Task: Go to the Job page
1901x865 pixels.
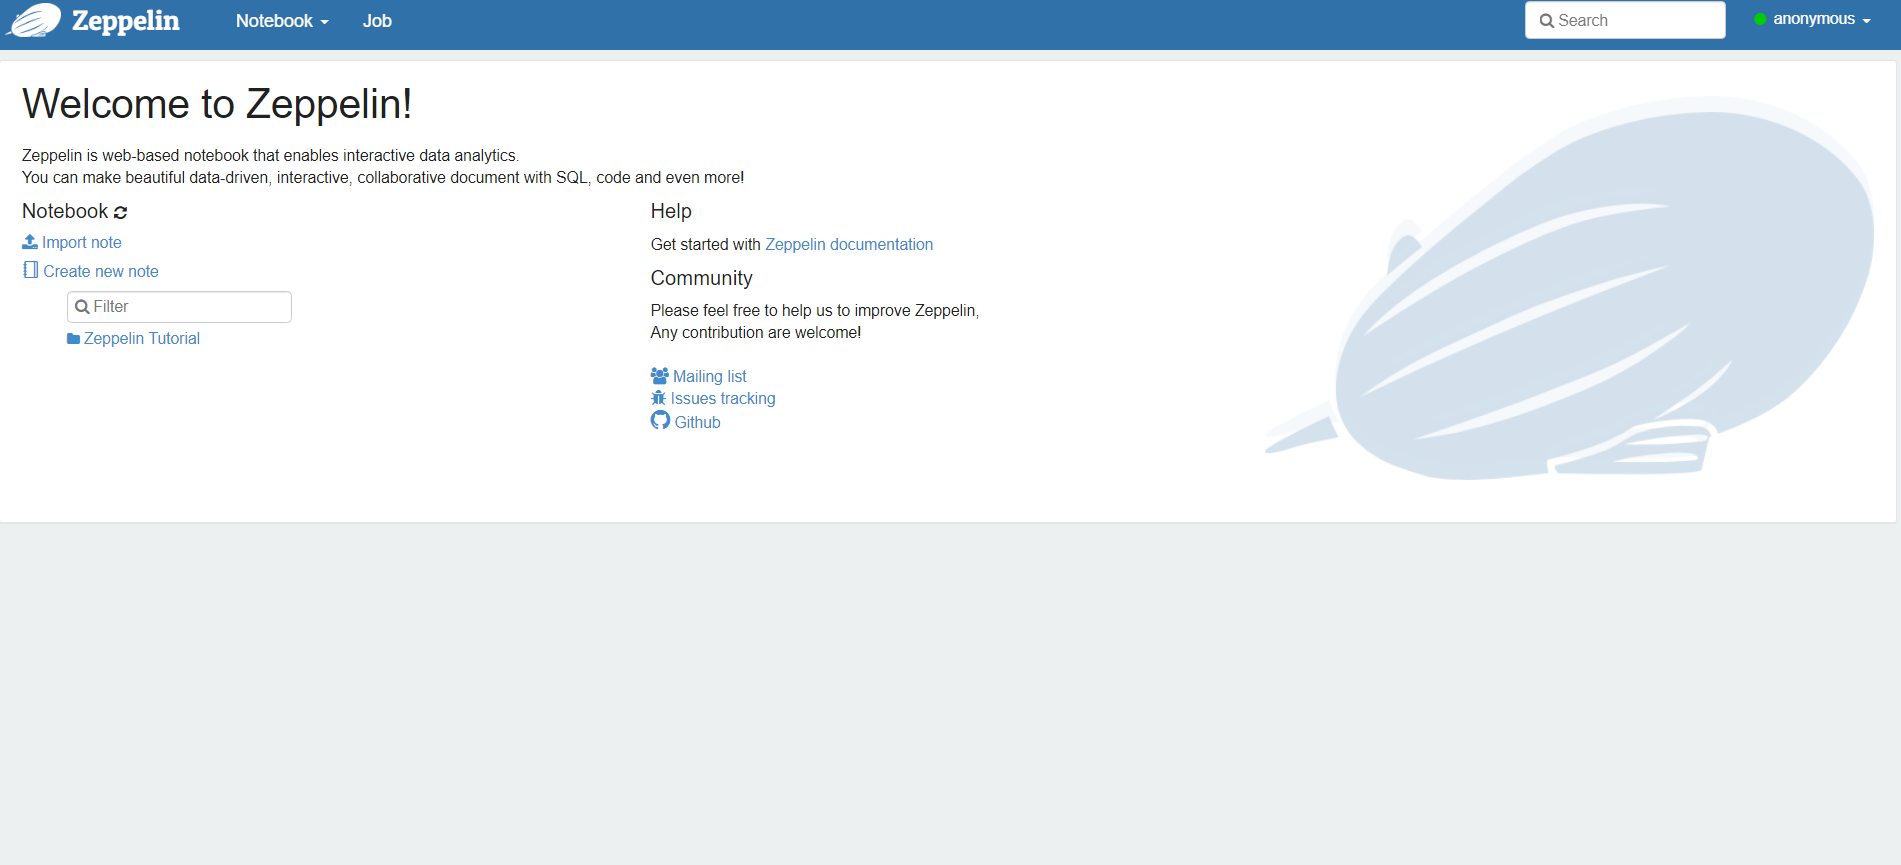Action: pyautogui.click(x=377, y=21)
